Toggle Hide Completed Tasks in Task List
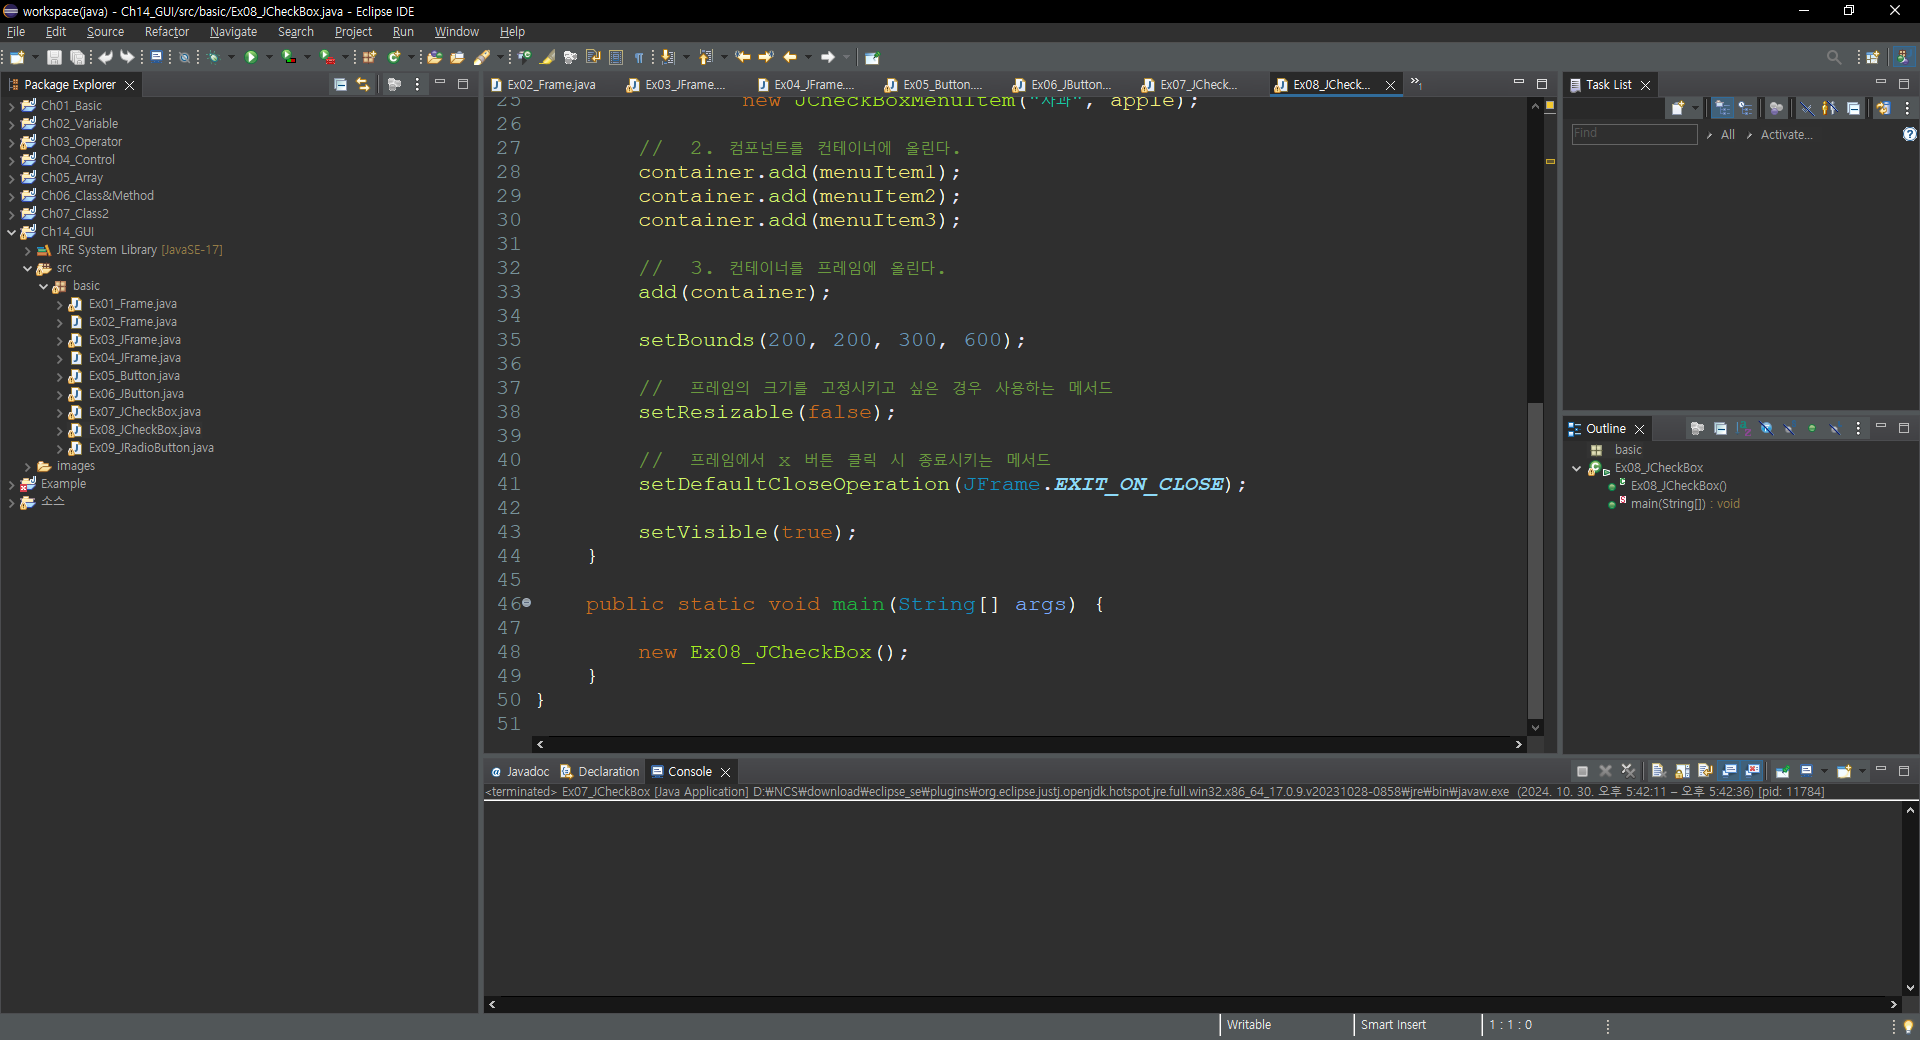The height and width of the screenshot is (1040, 1920). (1807, 108)
